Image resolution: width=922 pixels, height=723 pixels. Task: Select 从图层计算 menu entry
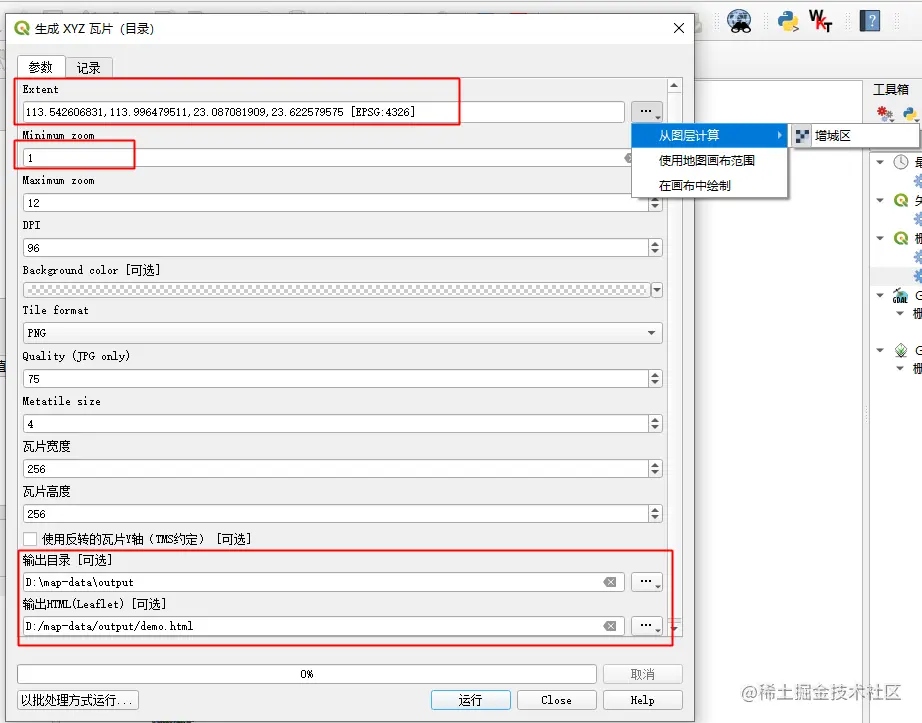click(709, 135)
